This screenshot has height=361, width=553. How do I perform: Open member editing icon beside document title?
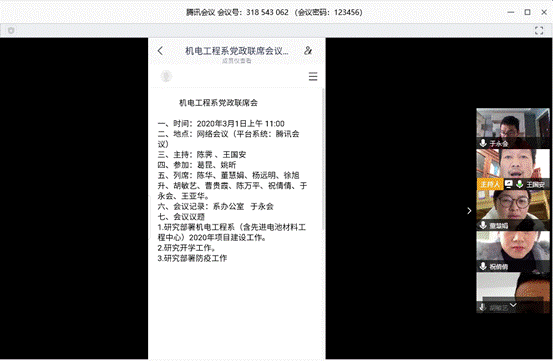[308, 51]
